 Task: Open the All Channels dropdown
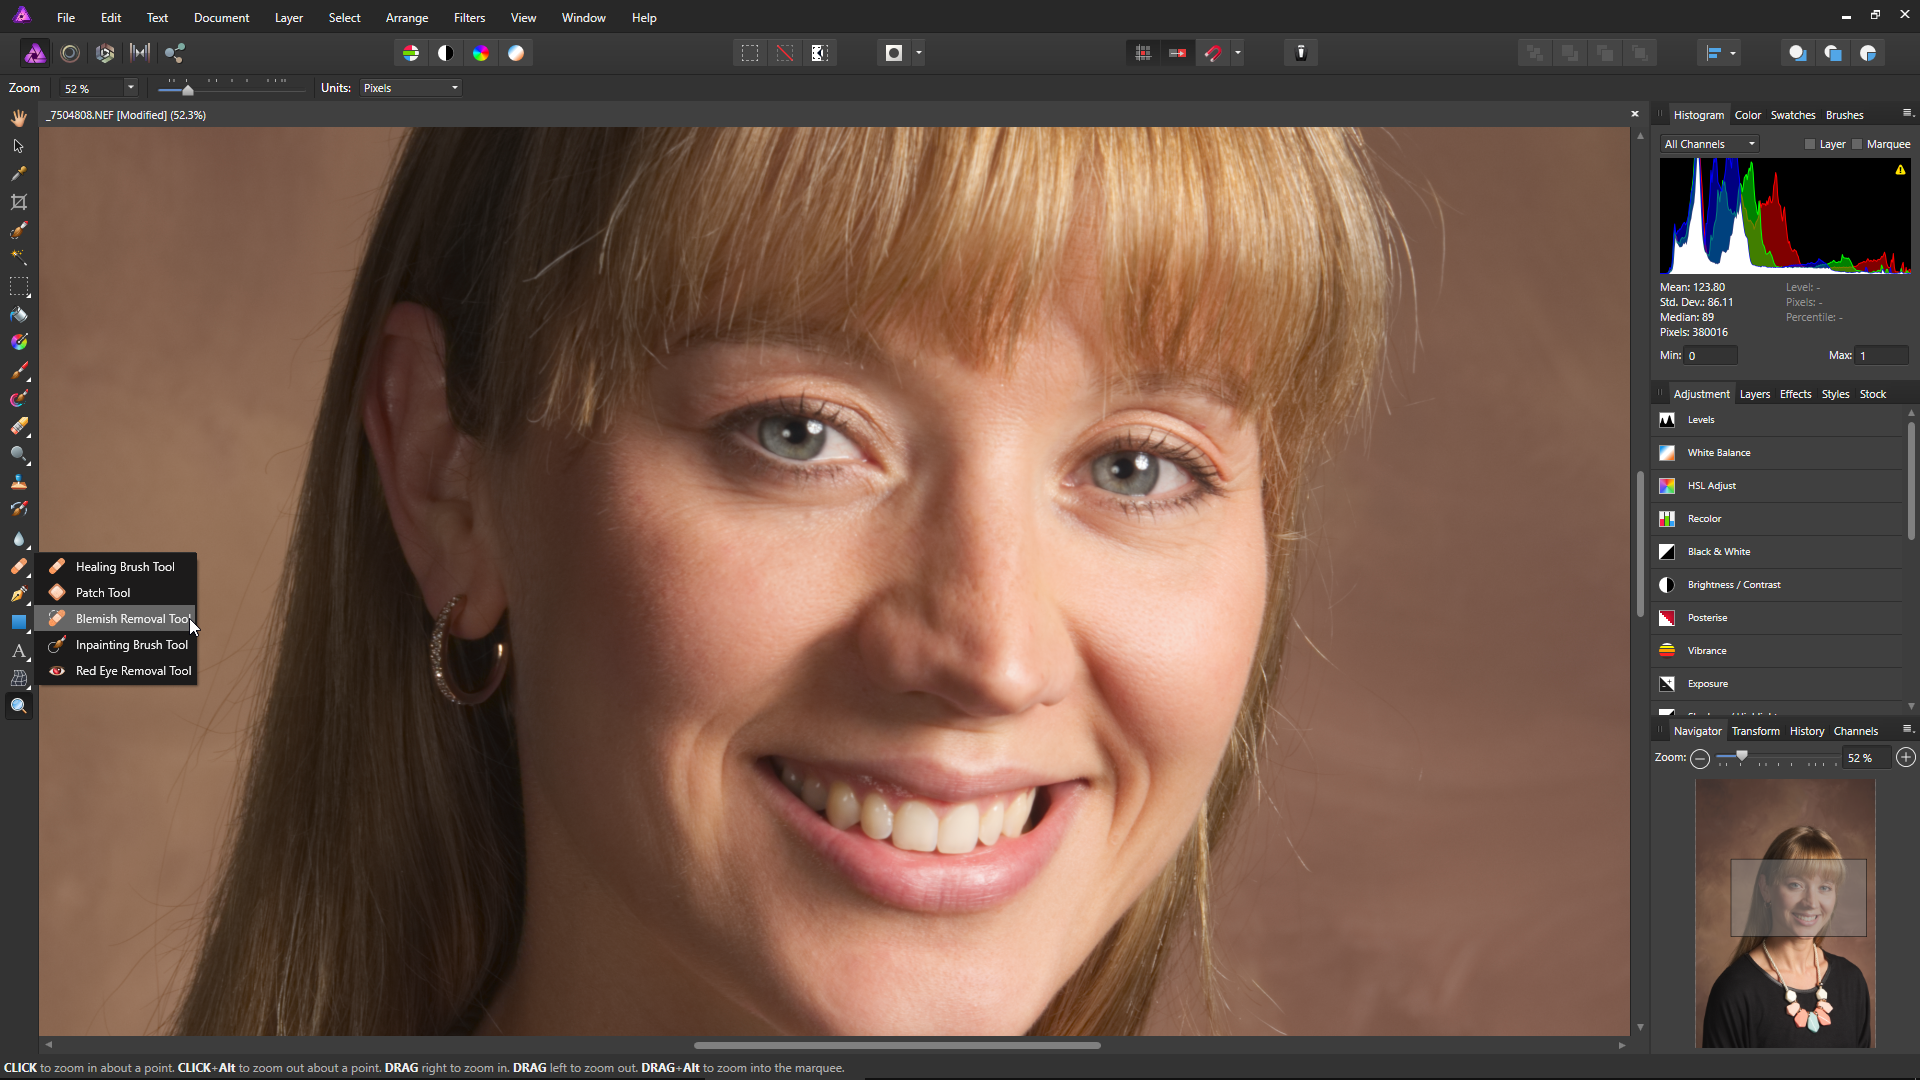pyautogui.click(x=1708, y=144)
